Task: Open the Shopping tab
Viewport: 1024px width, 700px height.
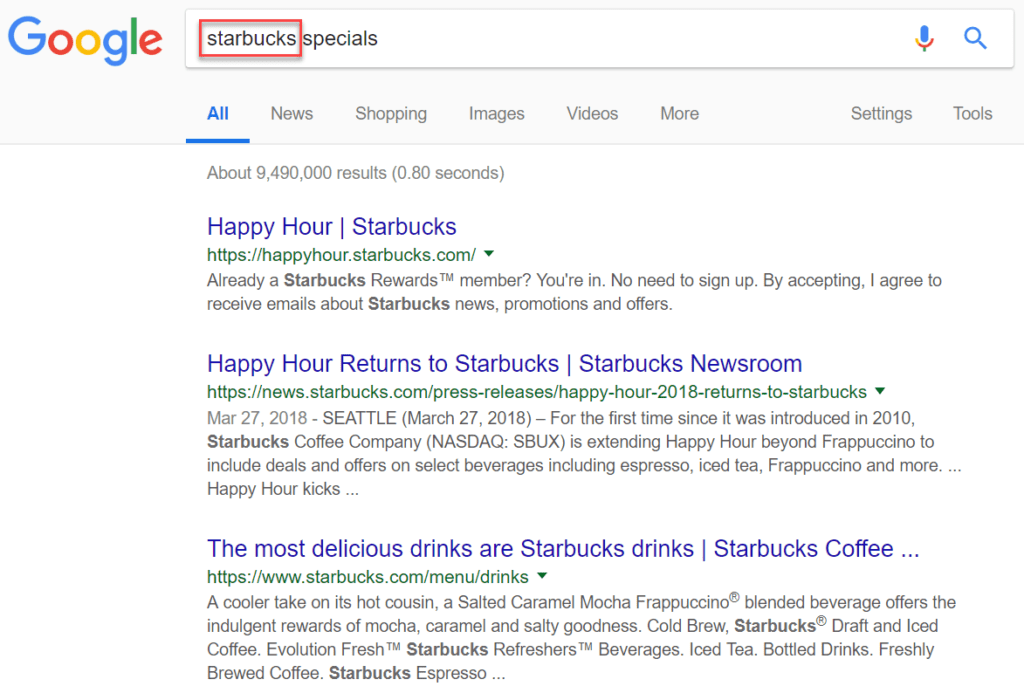Action: tap(390, 114)
